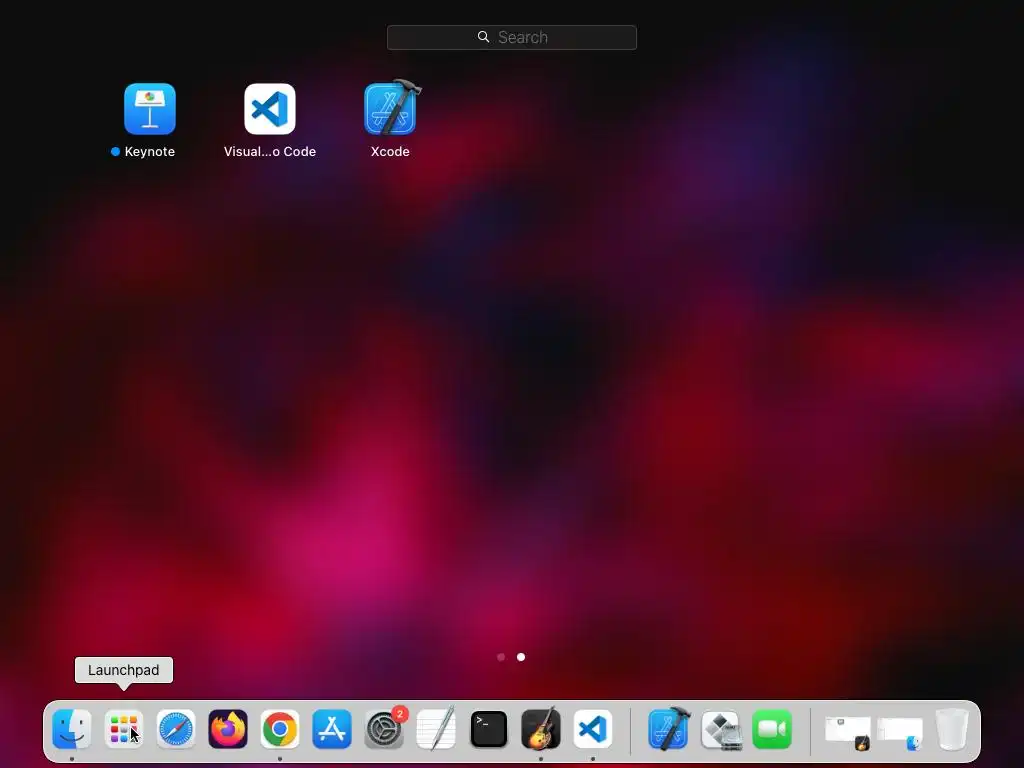This screenshot has width=1024, height=768.
Task: Launch Firefox from the Dock
Action: (x=228, y=729)
